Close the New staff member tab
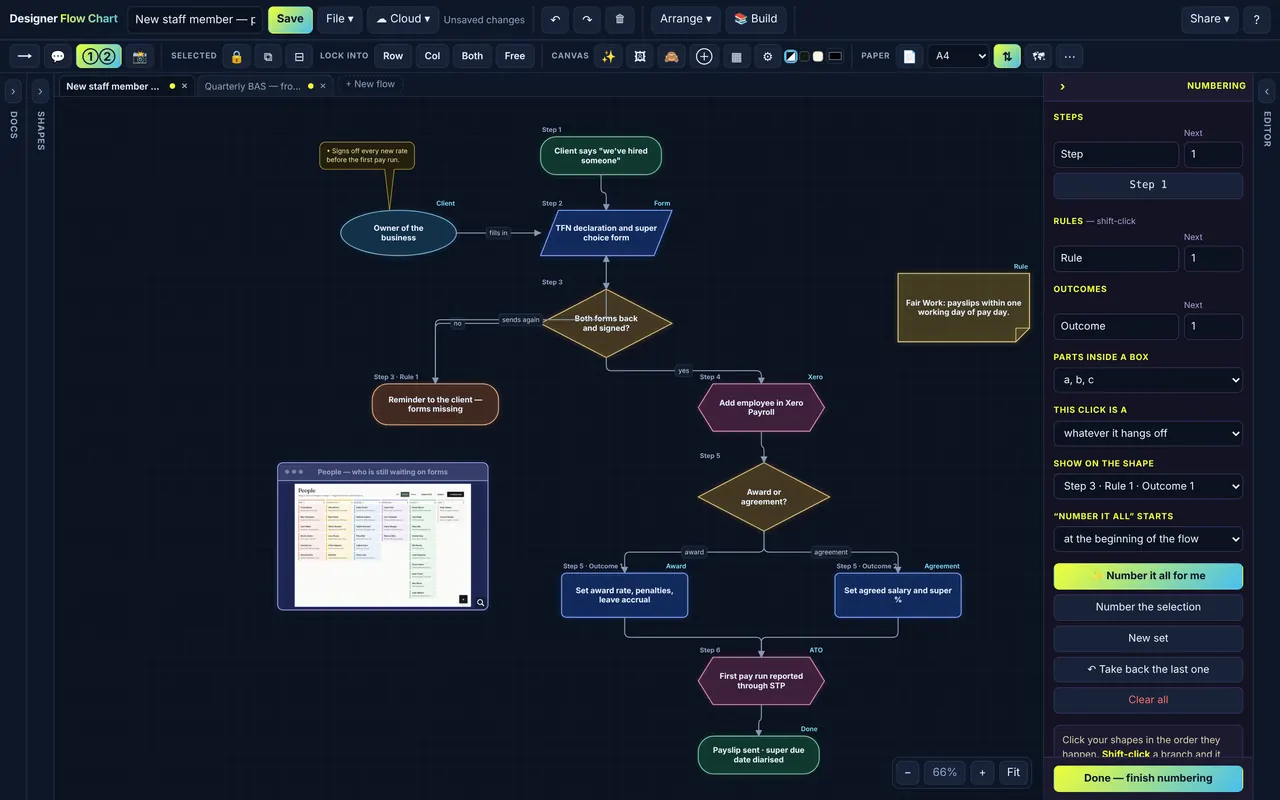The width and height of the screenshot is (1280, 800). click(x=184, y=86)
